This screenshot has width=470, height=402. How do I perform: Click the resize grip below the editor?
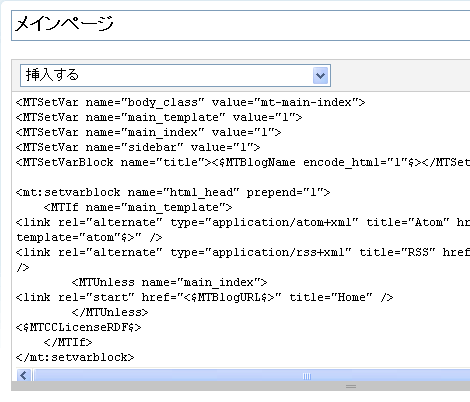[351, 386]
